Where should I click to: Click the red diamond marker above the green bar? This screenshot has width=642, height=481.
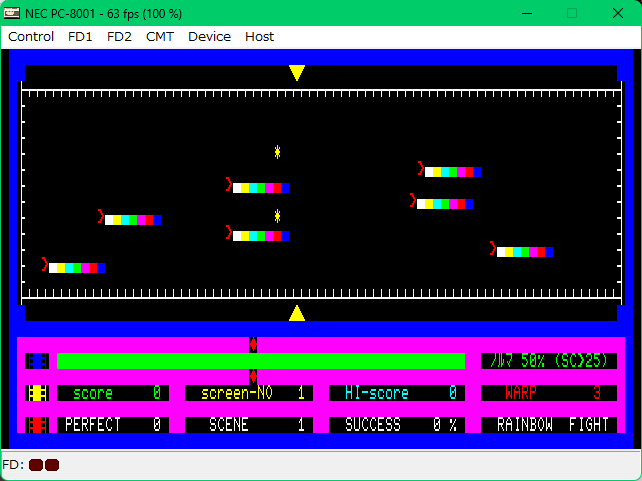click(253, 345)
